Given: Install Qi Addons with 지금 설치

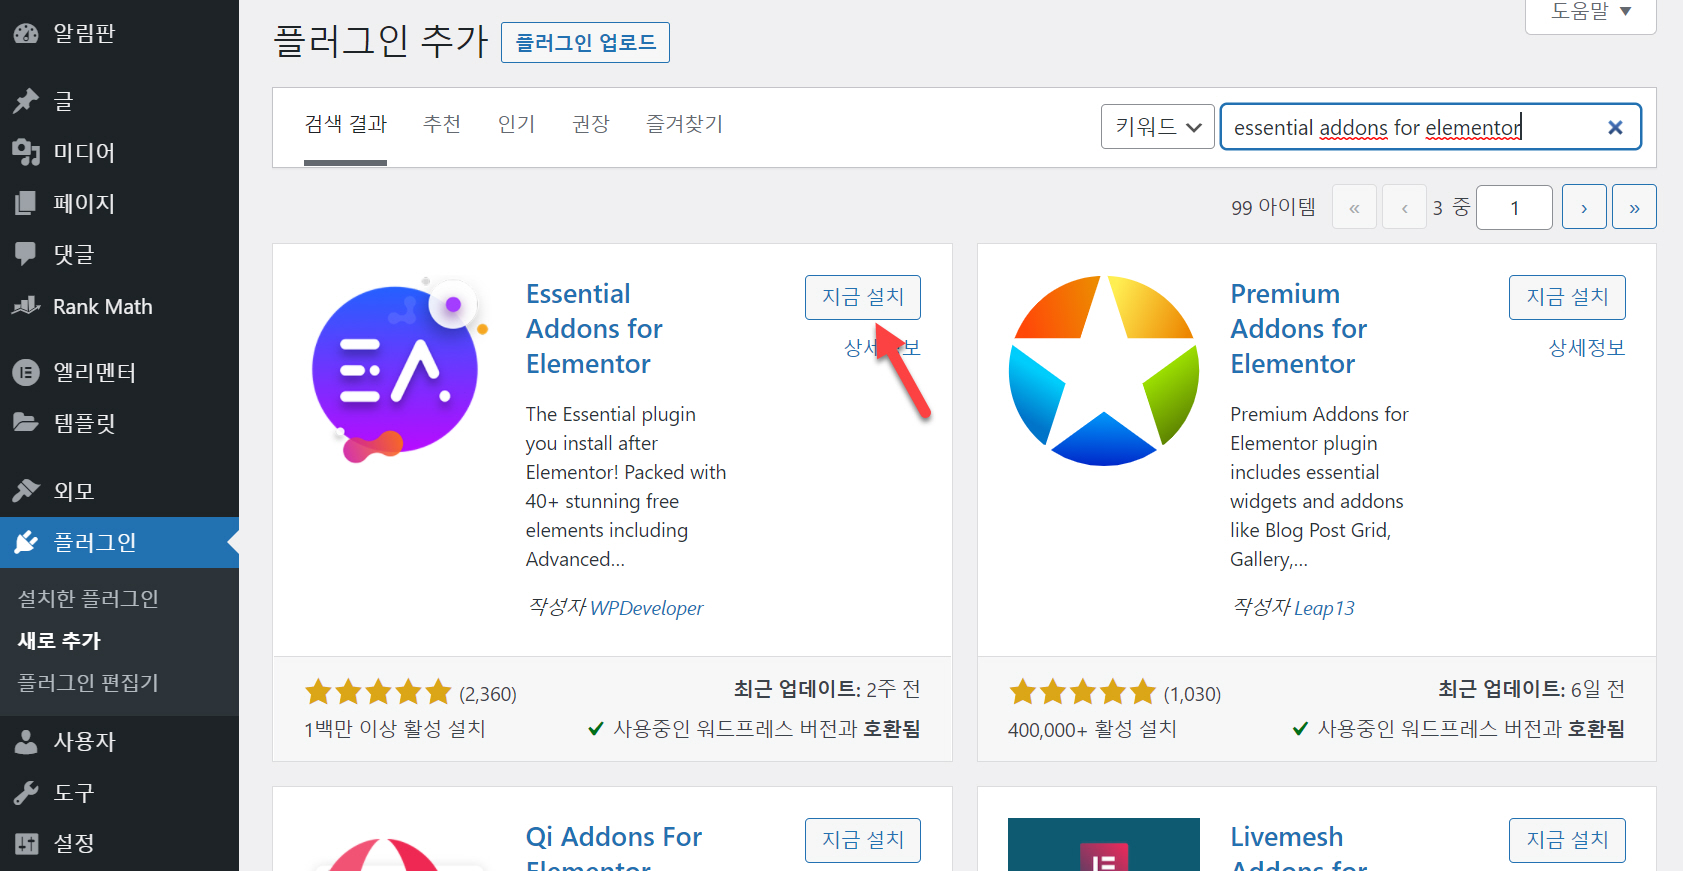Looking at the screenshot, I should point(863,840).
